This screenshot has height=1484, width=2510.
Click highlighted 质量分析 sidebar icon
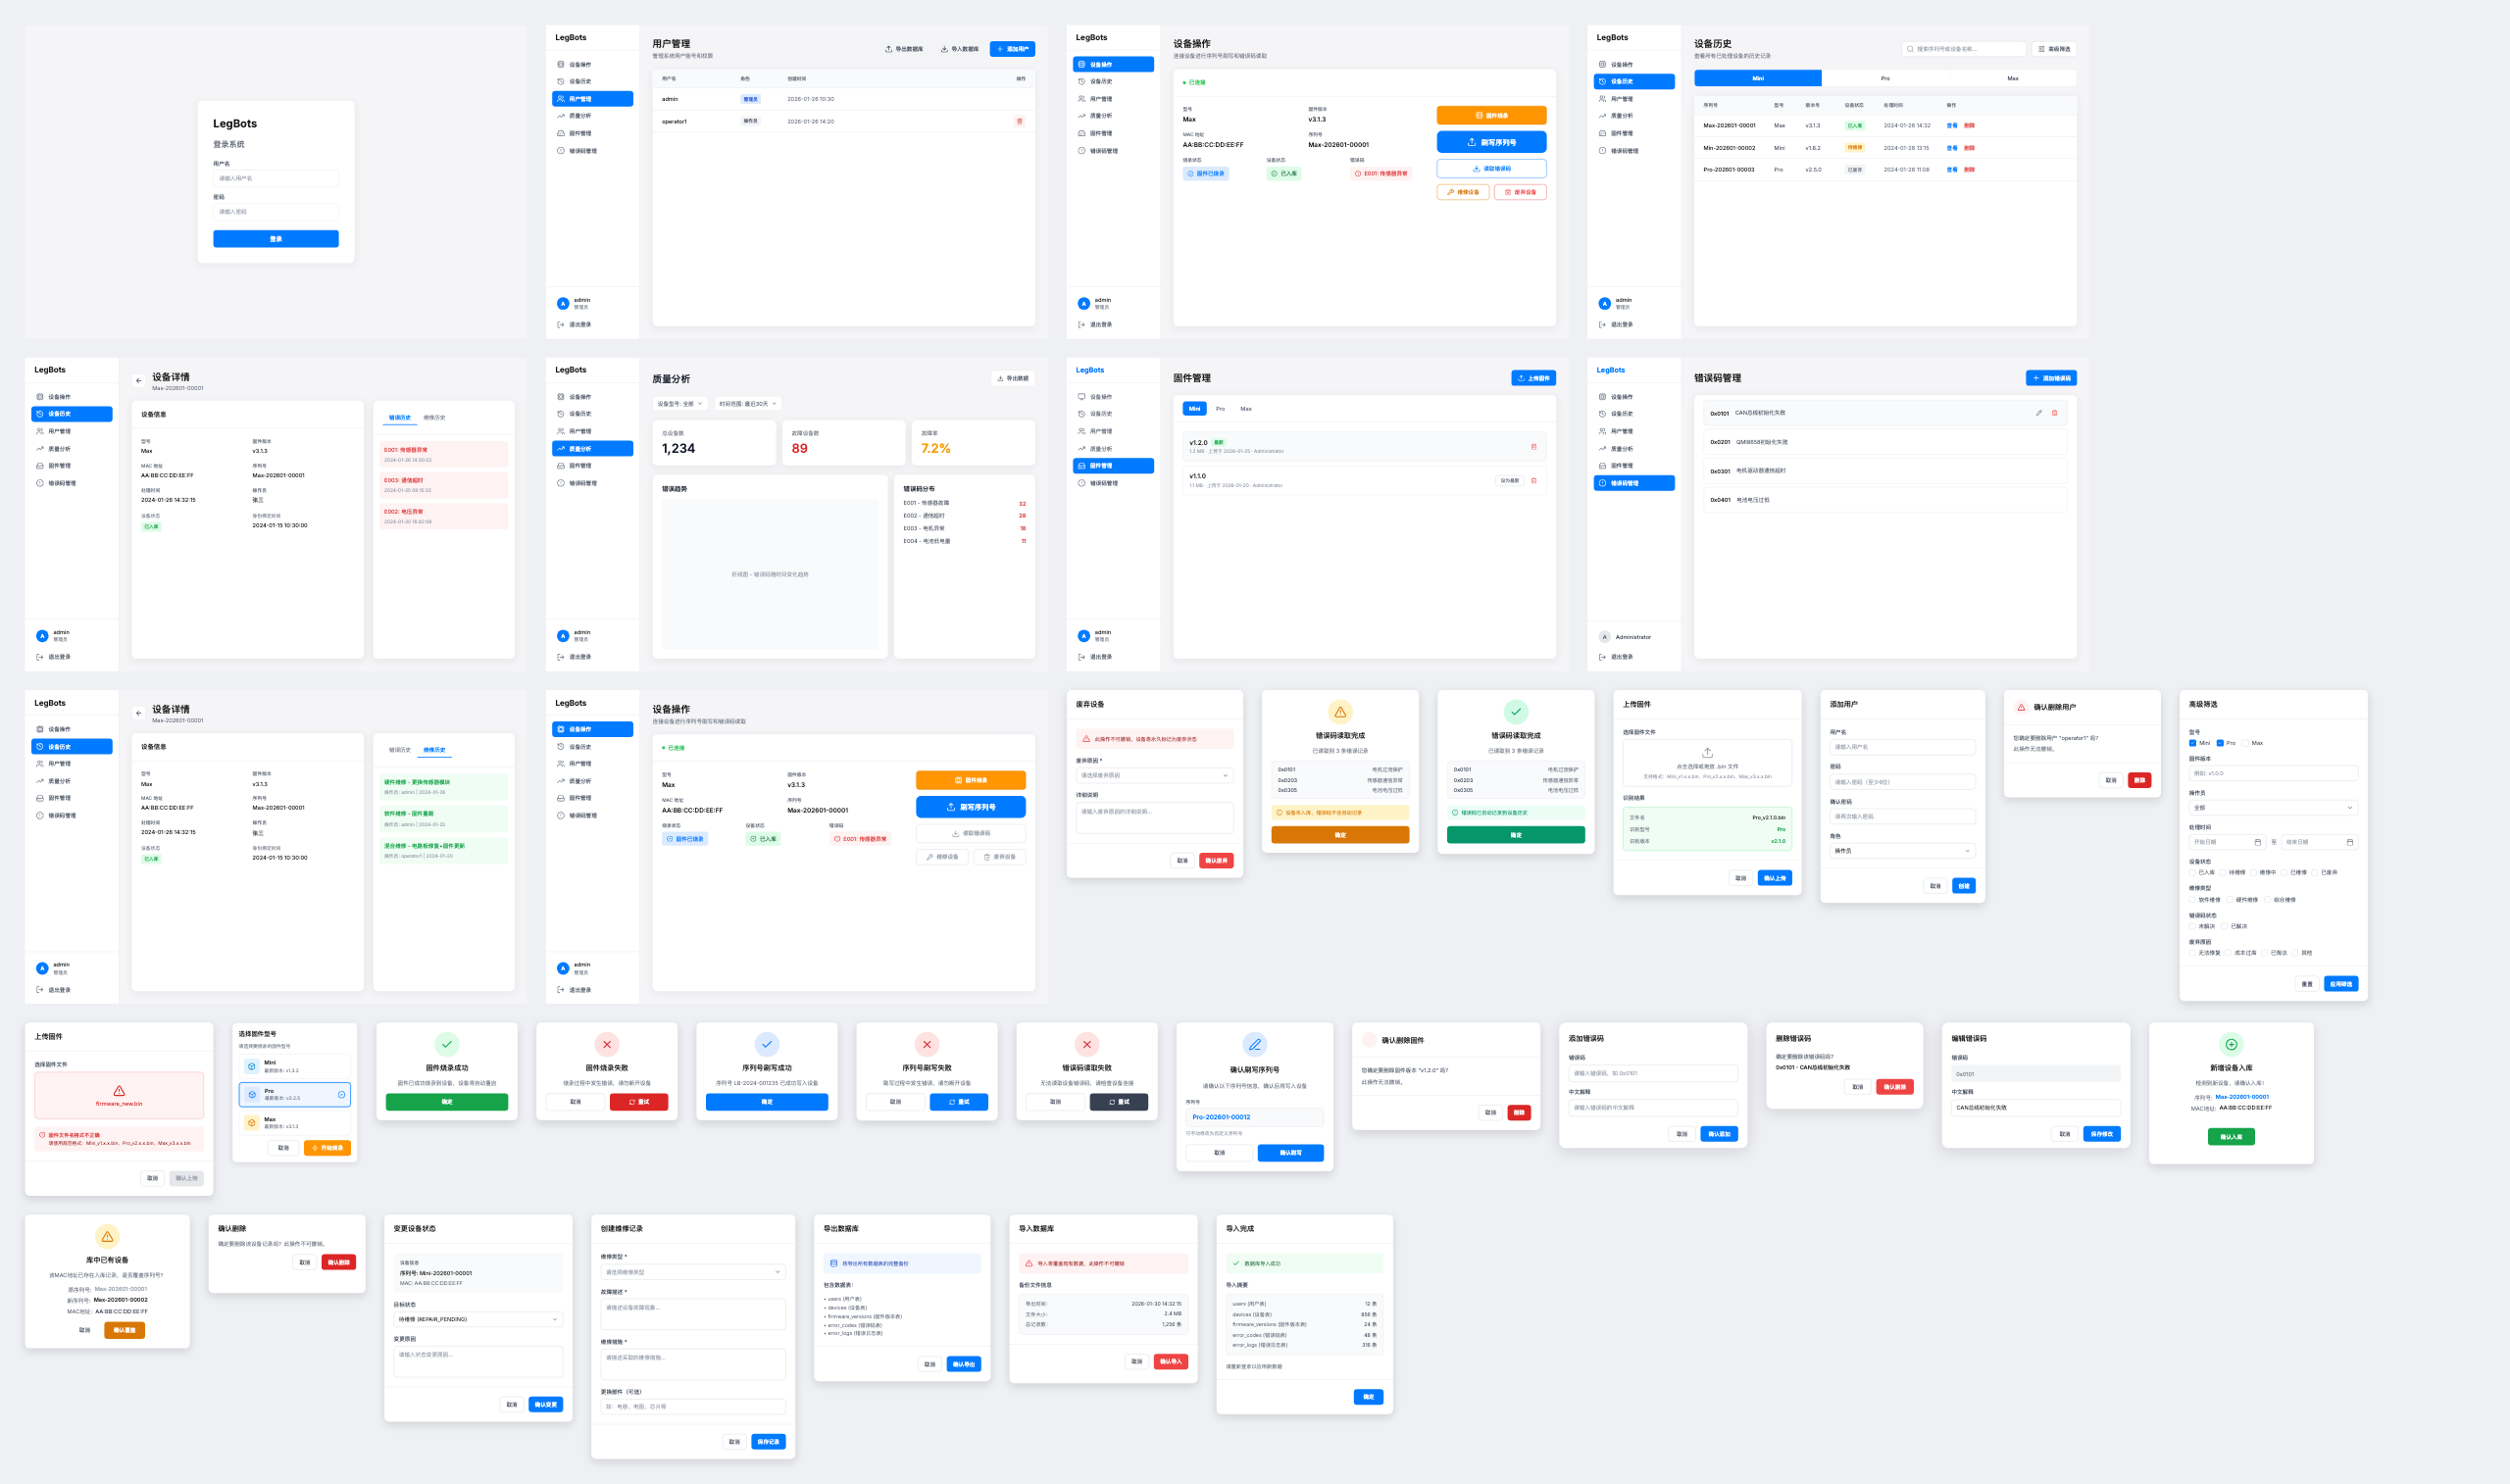pos(561,449)
